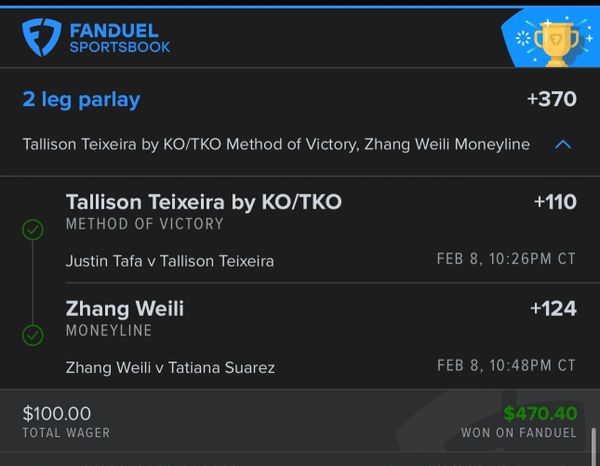Click the FanDuel shield logo icon
The image size is (600, 466).
pyautogui.click(x=41, y=36)
